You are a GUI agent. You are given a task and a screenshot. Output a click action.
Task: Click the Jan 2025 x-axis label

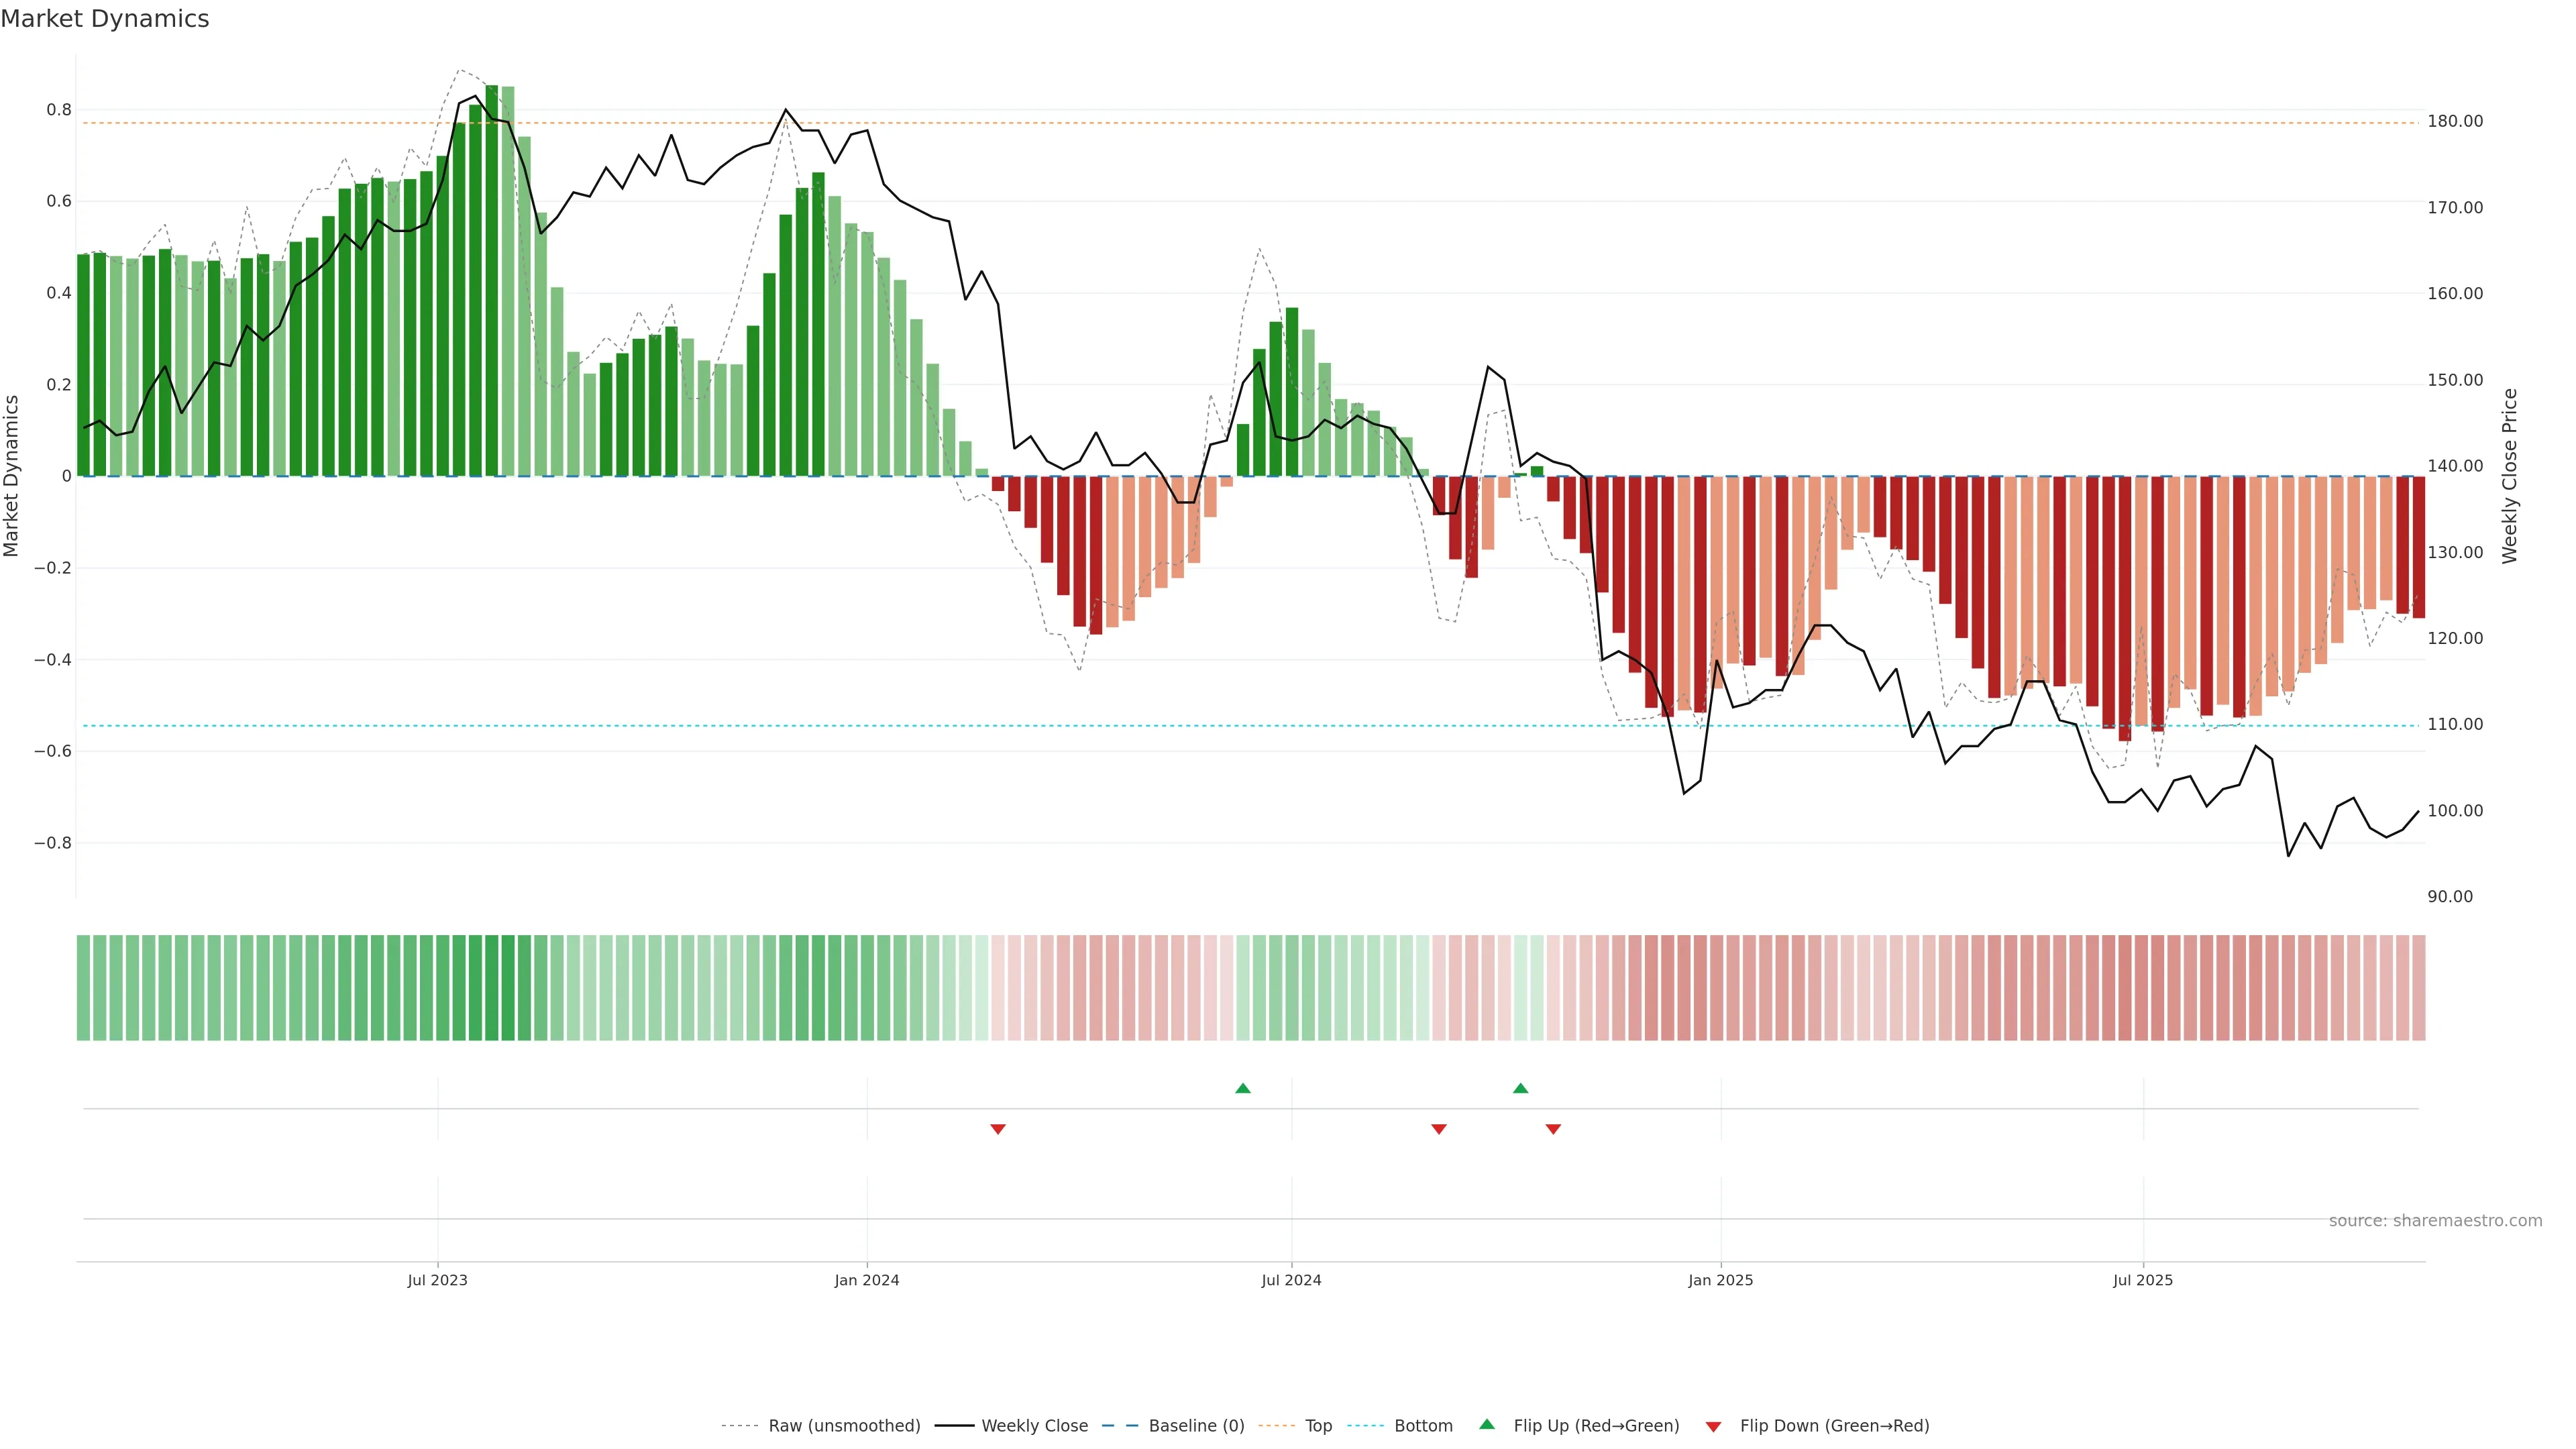tap(1720, 1280)
